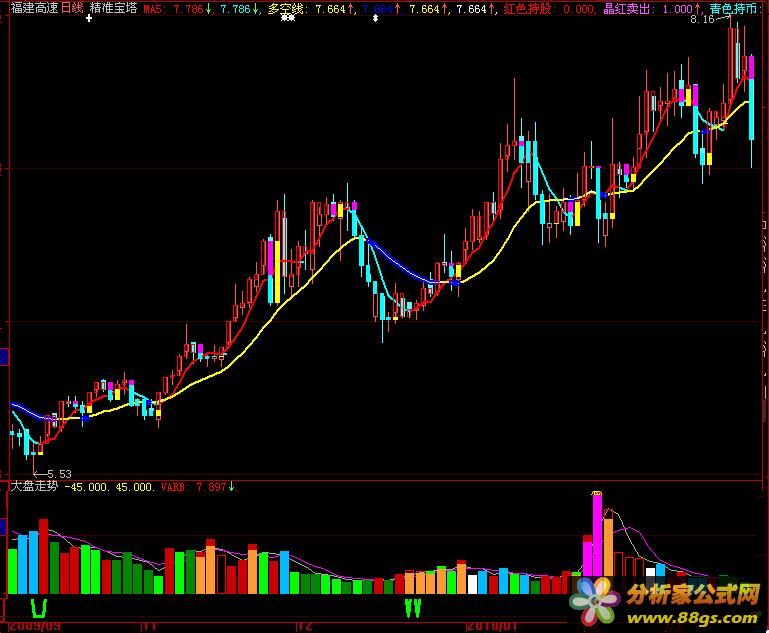Click the blue marker on main chart left edge

4,356
